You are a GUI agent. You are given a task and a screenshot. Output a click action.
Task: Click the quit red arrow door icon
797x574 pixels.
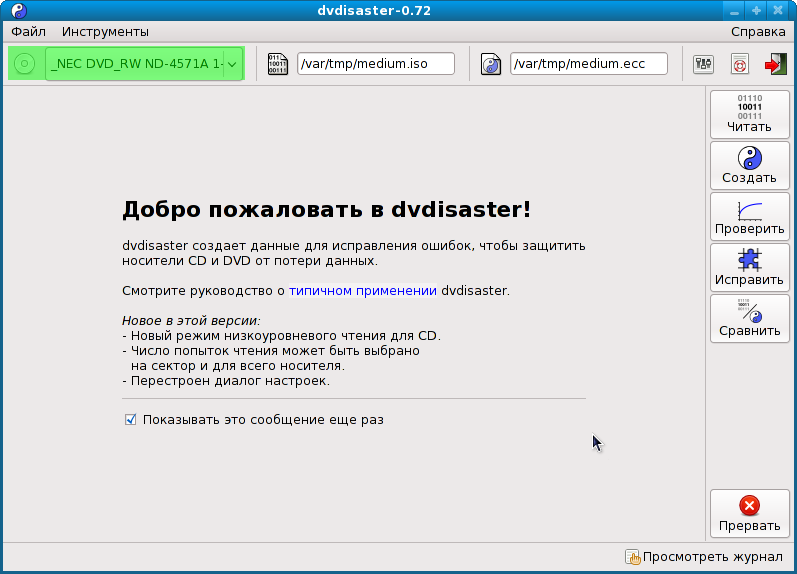[776, 64]
